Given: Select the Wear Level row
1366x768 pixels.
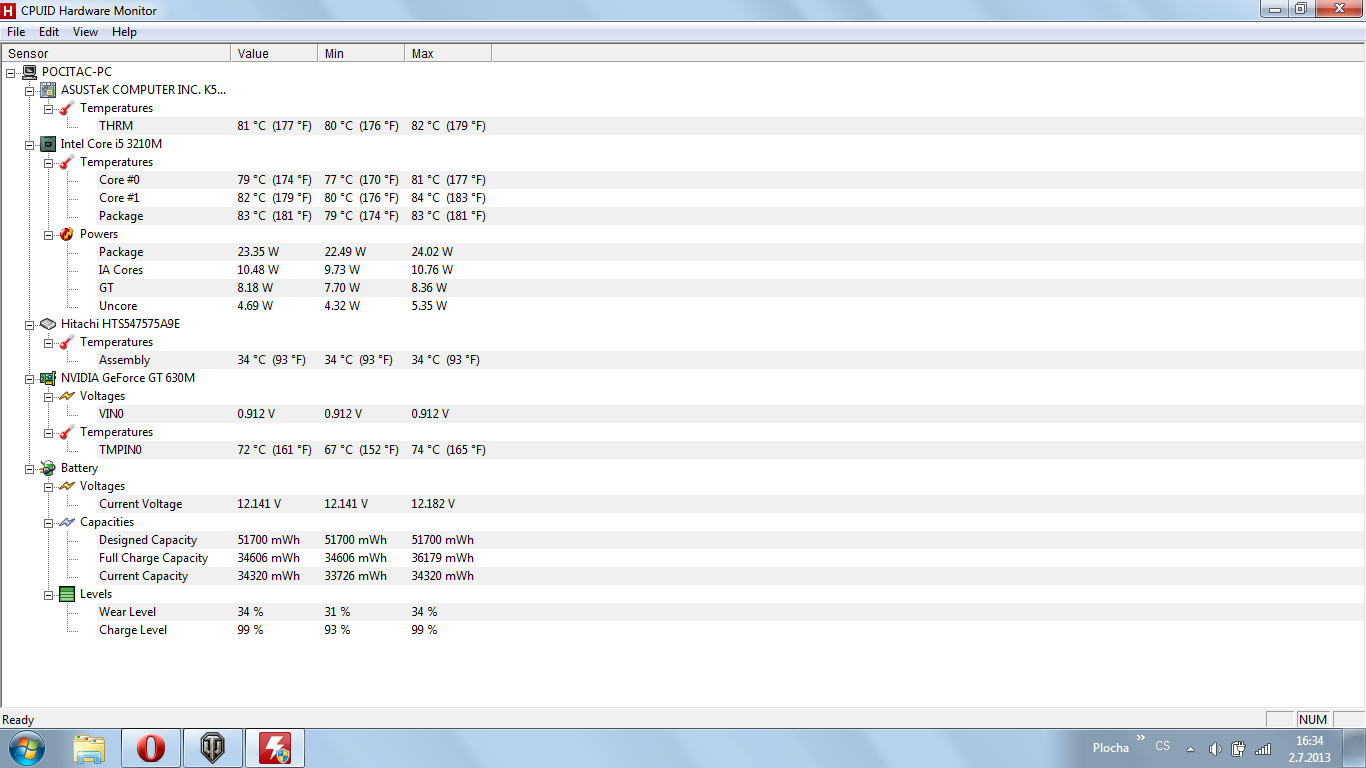Looking at the screenshot, I should [x=683, y=612].
